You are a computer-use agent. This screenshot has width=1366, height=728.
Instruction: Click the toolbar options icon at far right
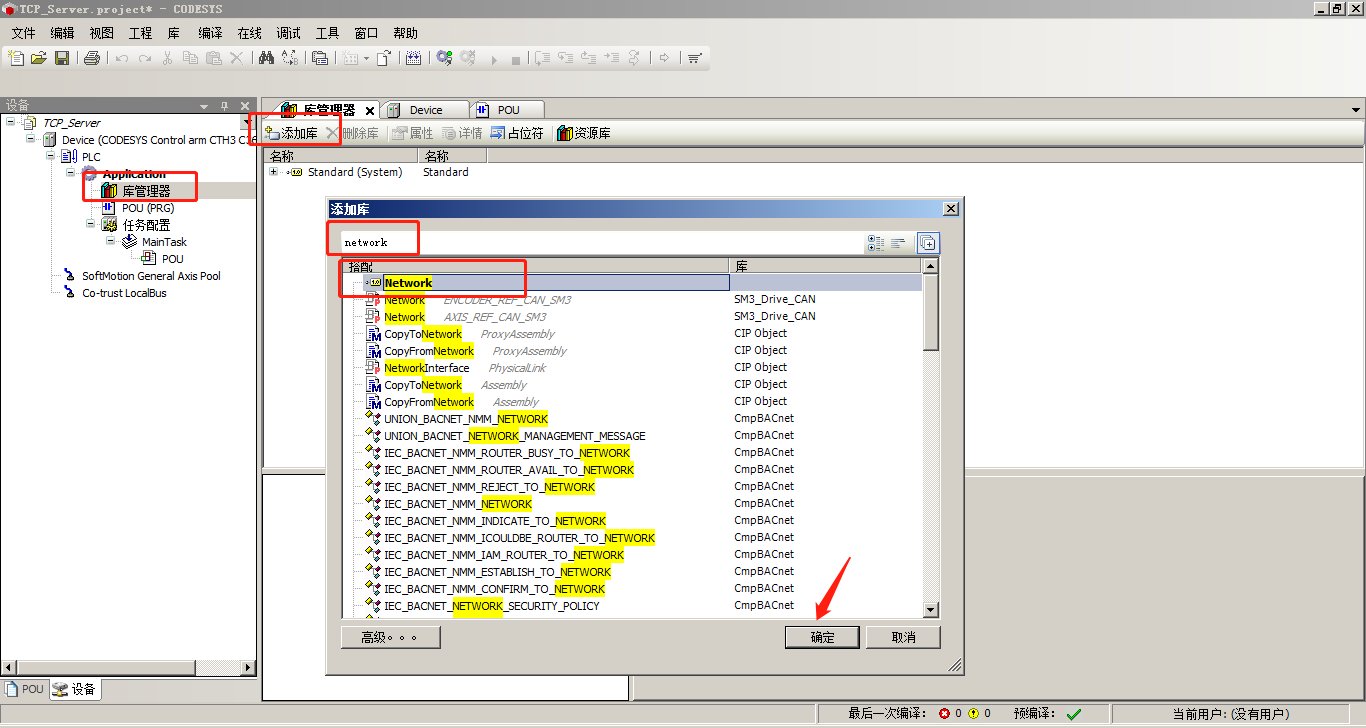coord(695,58)
